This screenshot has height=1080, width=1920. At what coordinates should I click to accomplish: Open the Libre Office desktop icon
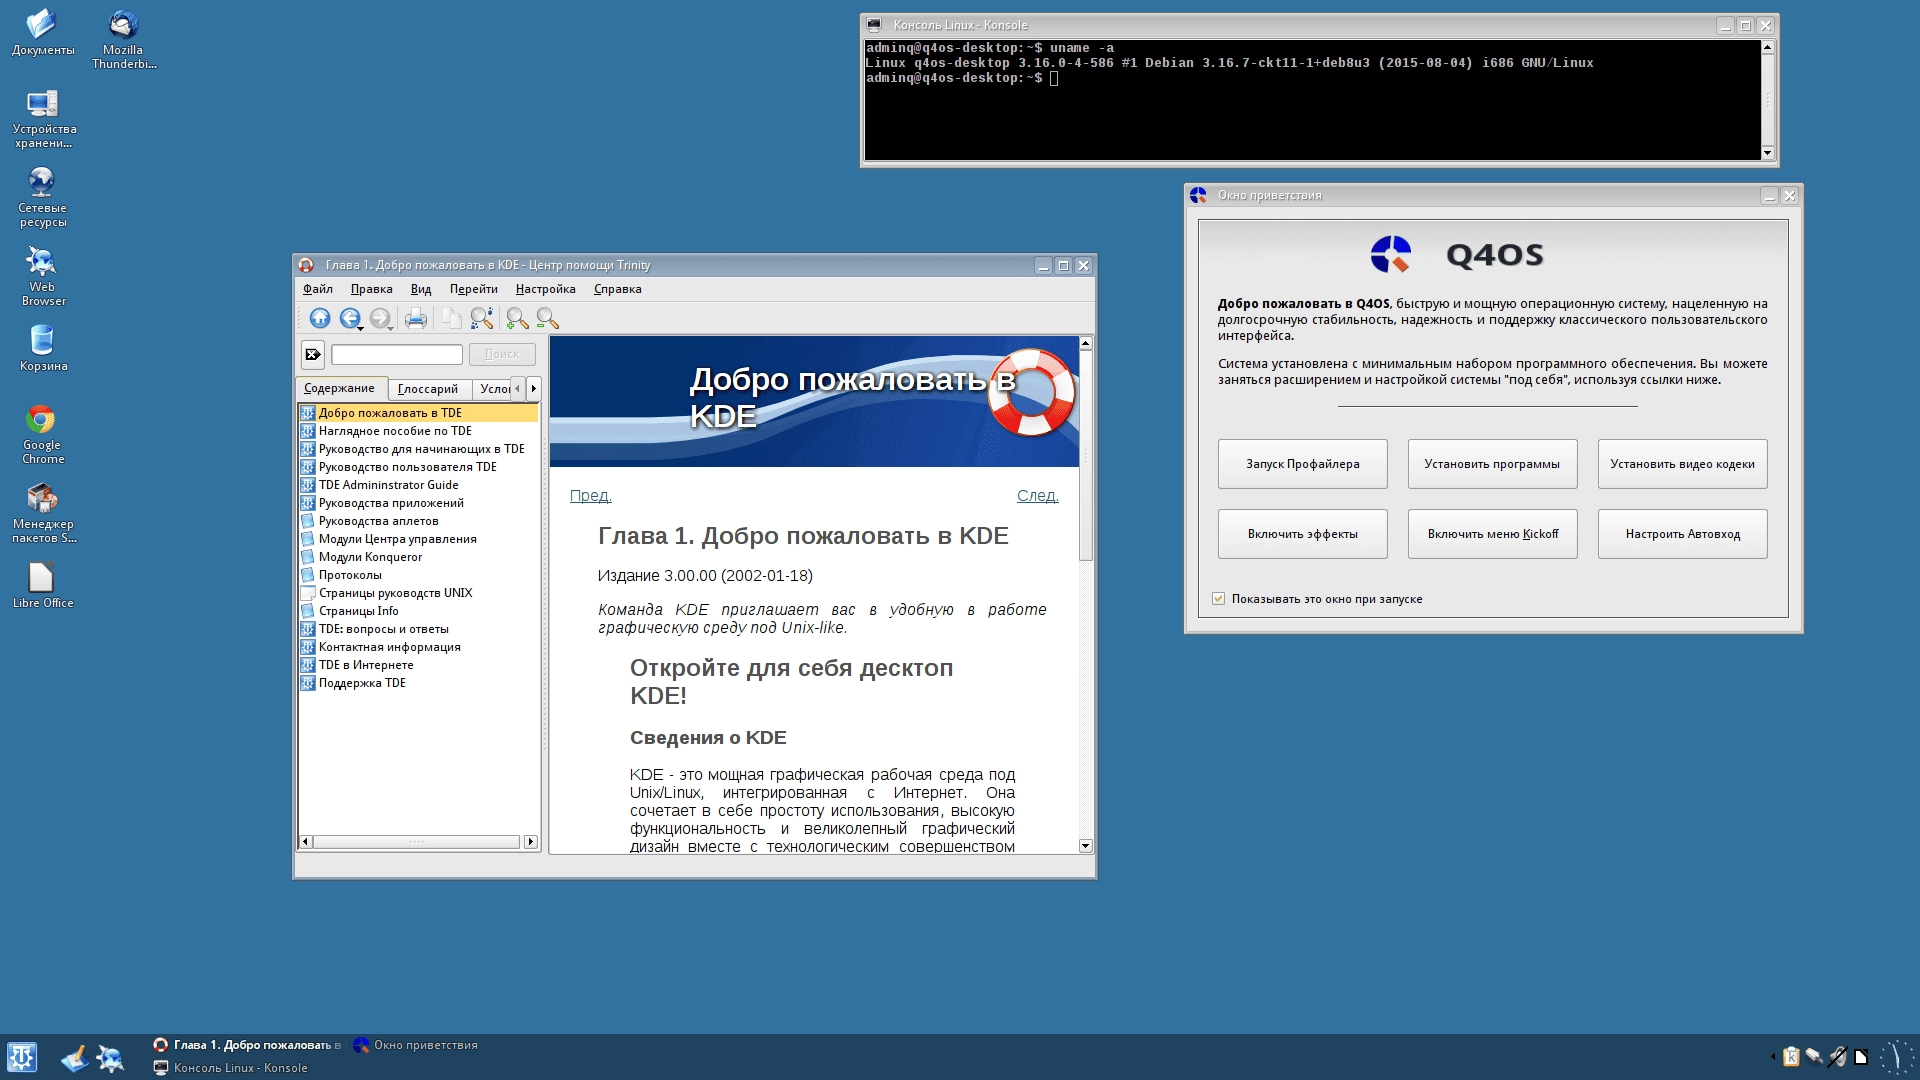click(43, 585)
